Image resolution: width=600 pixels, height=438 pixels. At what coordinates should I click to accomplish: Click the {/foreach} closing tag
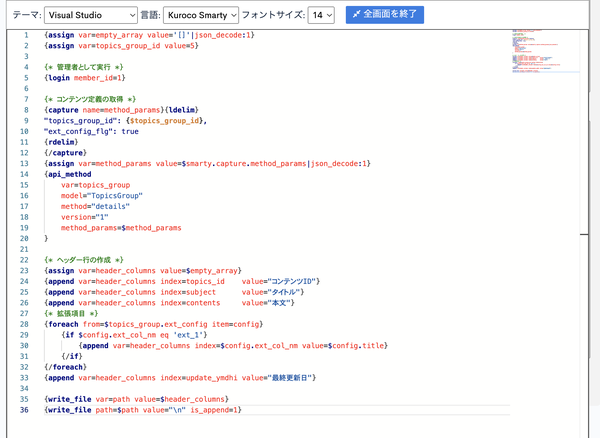pos(65,367)
